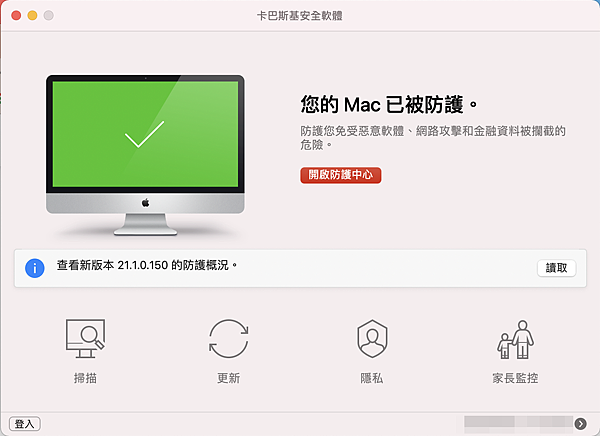Click the 卡巴斯基安全軟體 window title

(300, 16)
